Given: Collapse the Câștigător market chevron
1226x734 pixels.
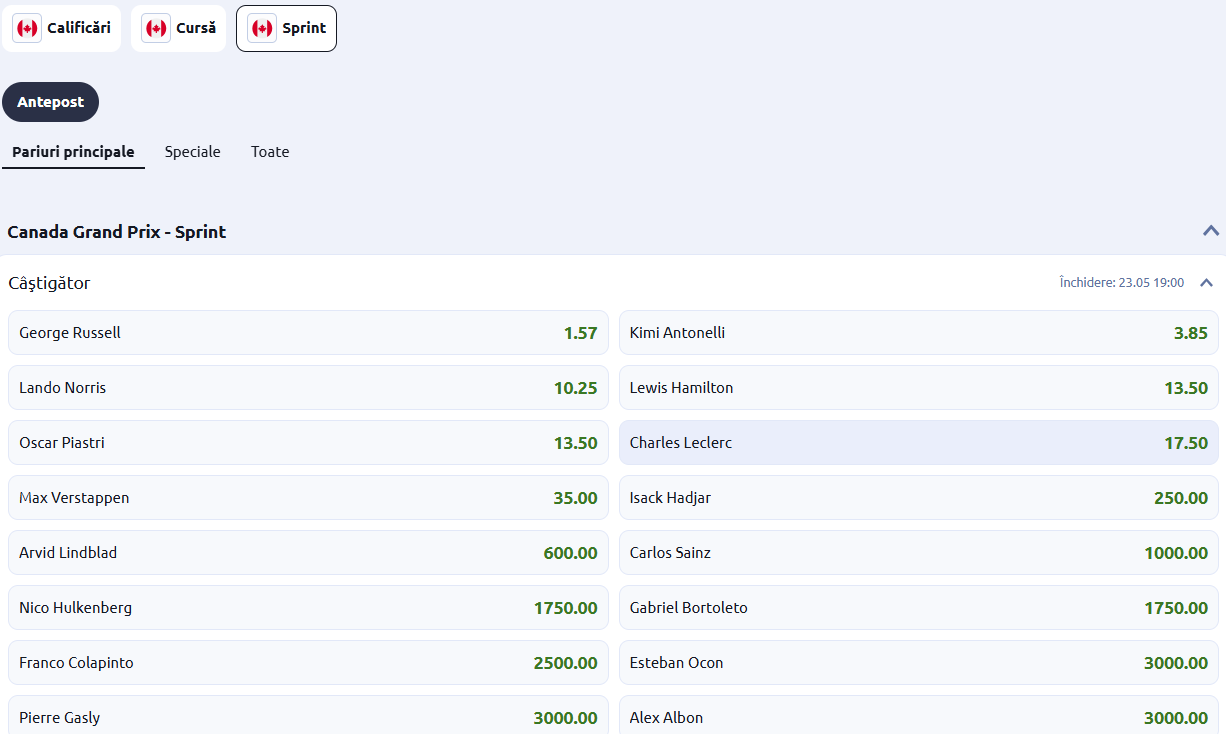Looking at the screenshot, I should point(1206,283).
